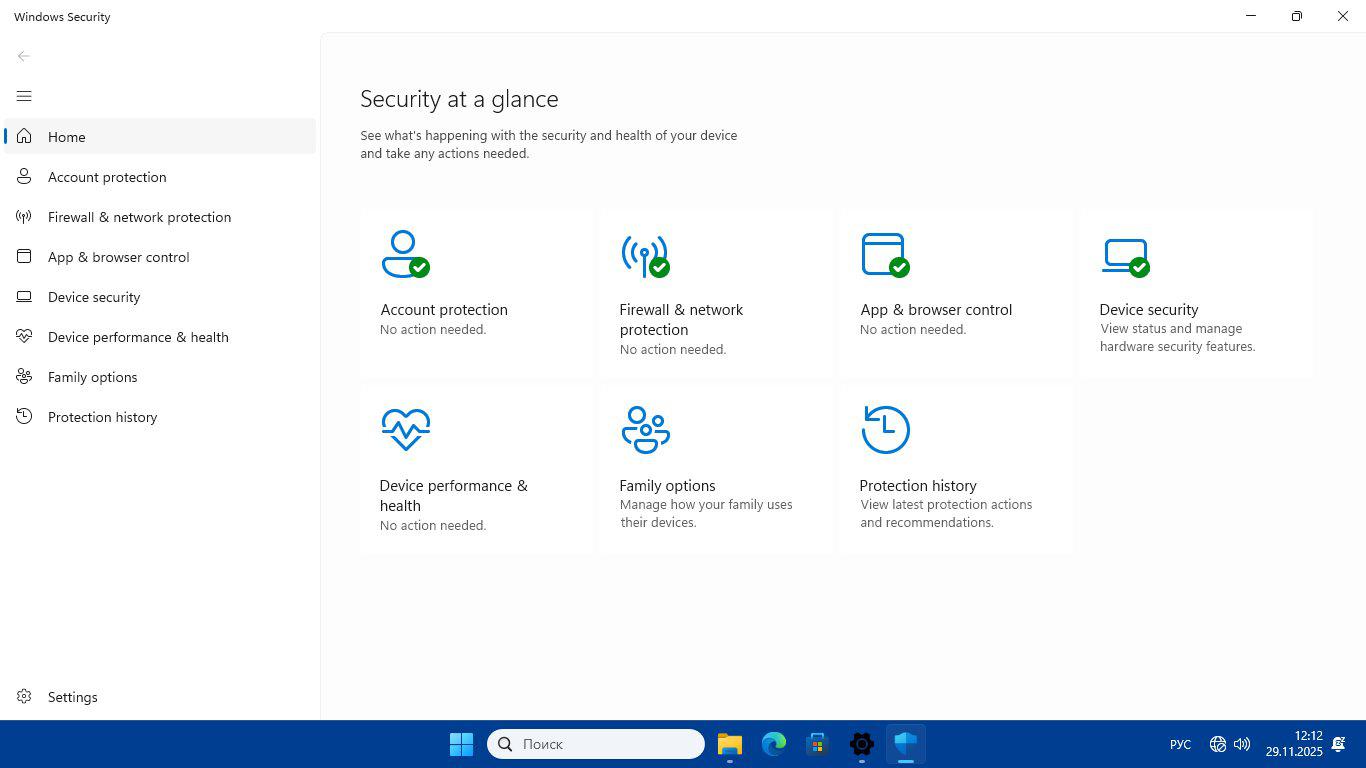Image resolution: width=1366 pixels, height=768 pixels.
Task: Open the Device performance & health heart icon
Action: tap(405, 429)
